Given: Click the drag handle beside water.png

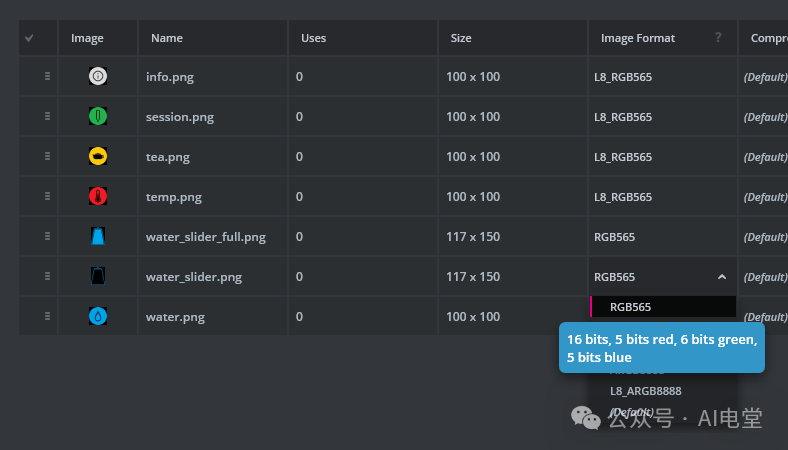Looking at the screenshot, I should pyautogui.click(x=47, y=316).
